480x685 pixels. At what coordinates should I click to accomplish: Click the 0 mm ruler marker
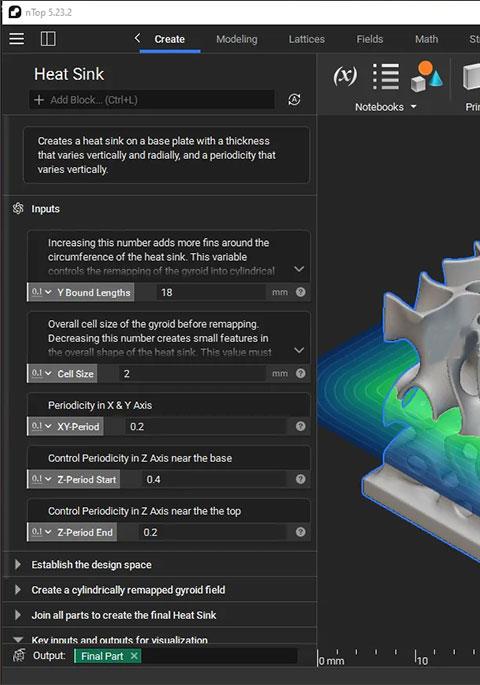[x=331, y=661]
